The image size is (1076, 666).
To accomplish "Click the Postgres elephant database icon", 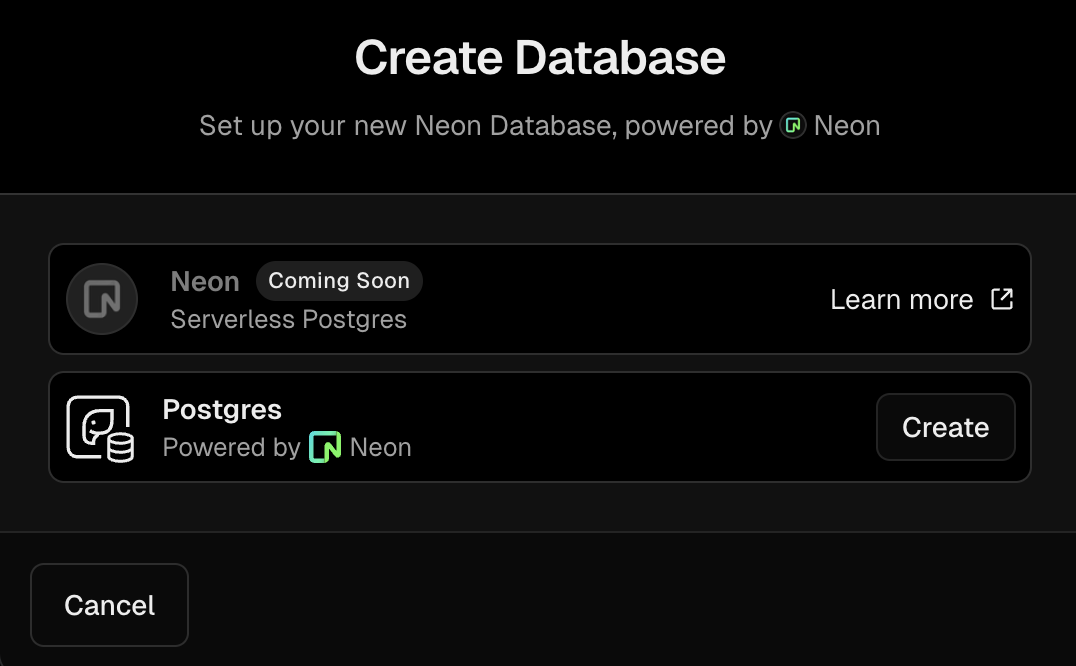I will tap(100, 428).
